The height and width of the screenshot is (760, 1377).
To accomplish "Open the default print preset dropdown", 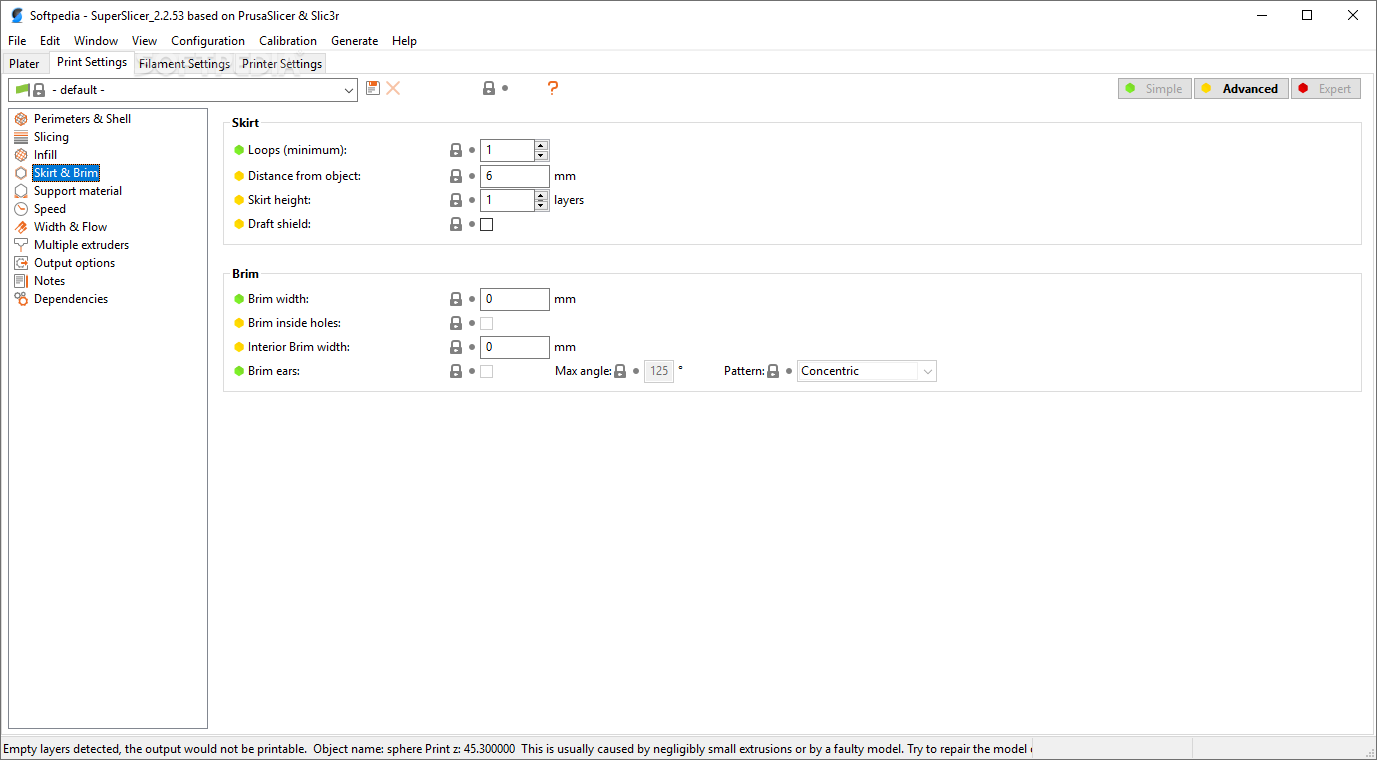I will tap(183, 90).
